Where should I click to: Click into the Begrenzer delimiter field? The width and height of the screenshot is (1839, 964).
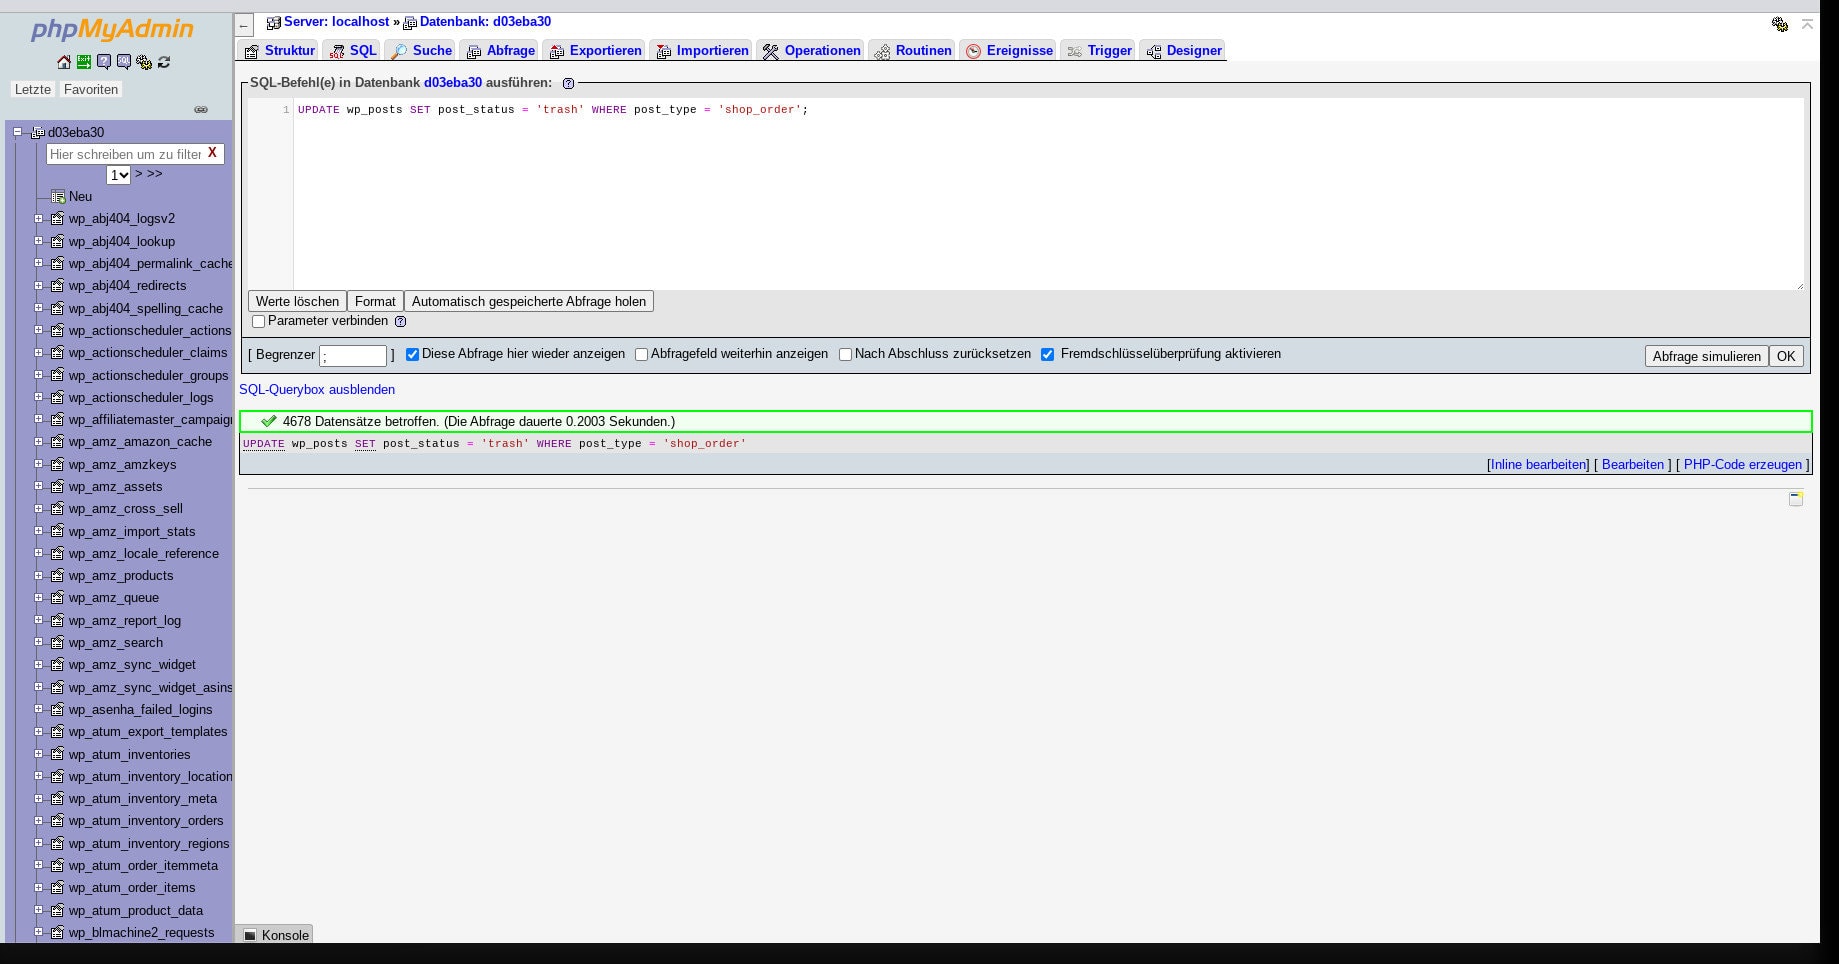click(353, 355)
